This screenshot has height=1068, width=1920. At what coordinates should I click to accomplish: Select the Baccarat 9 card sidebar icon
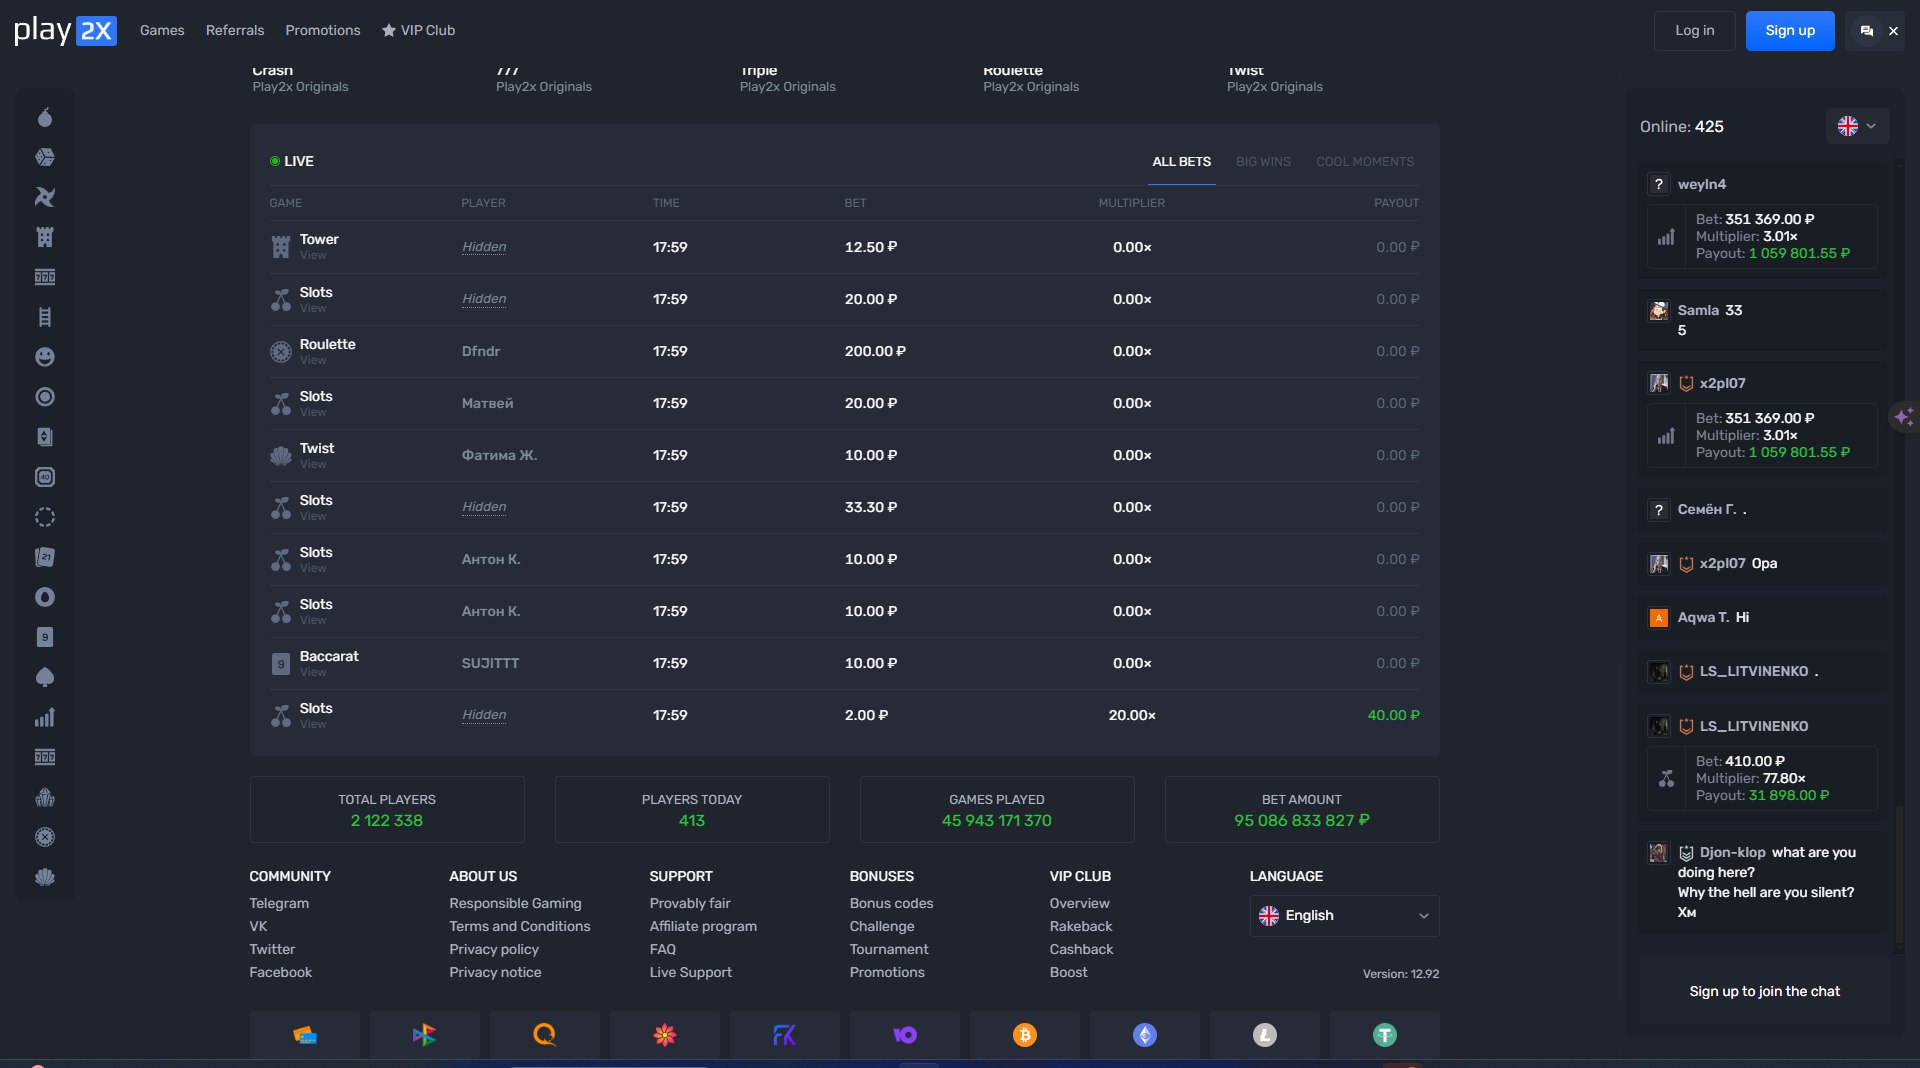click(45, 637)
